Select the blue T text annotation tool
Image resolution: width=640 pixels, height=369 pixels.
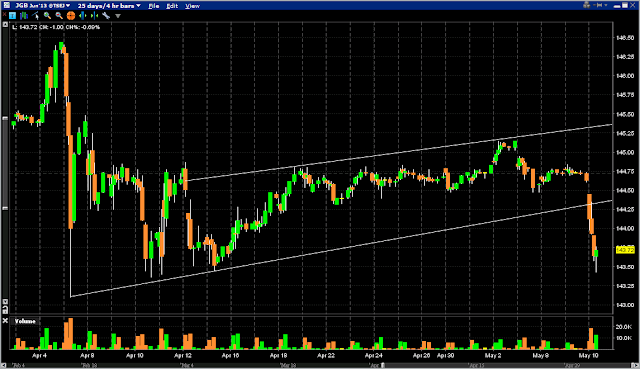click(x=12, y=16)
